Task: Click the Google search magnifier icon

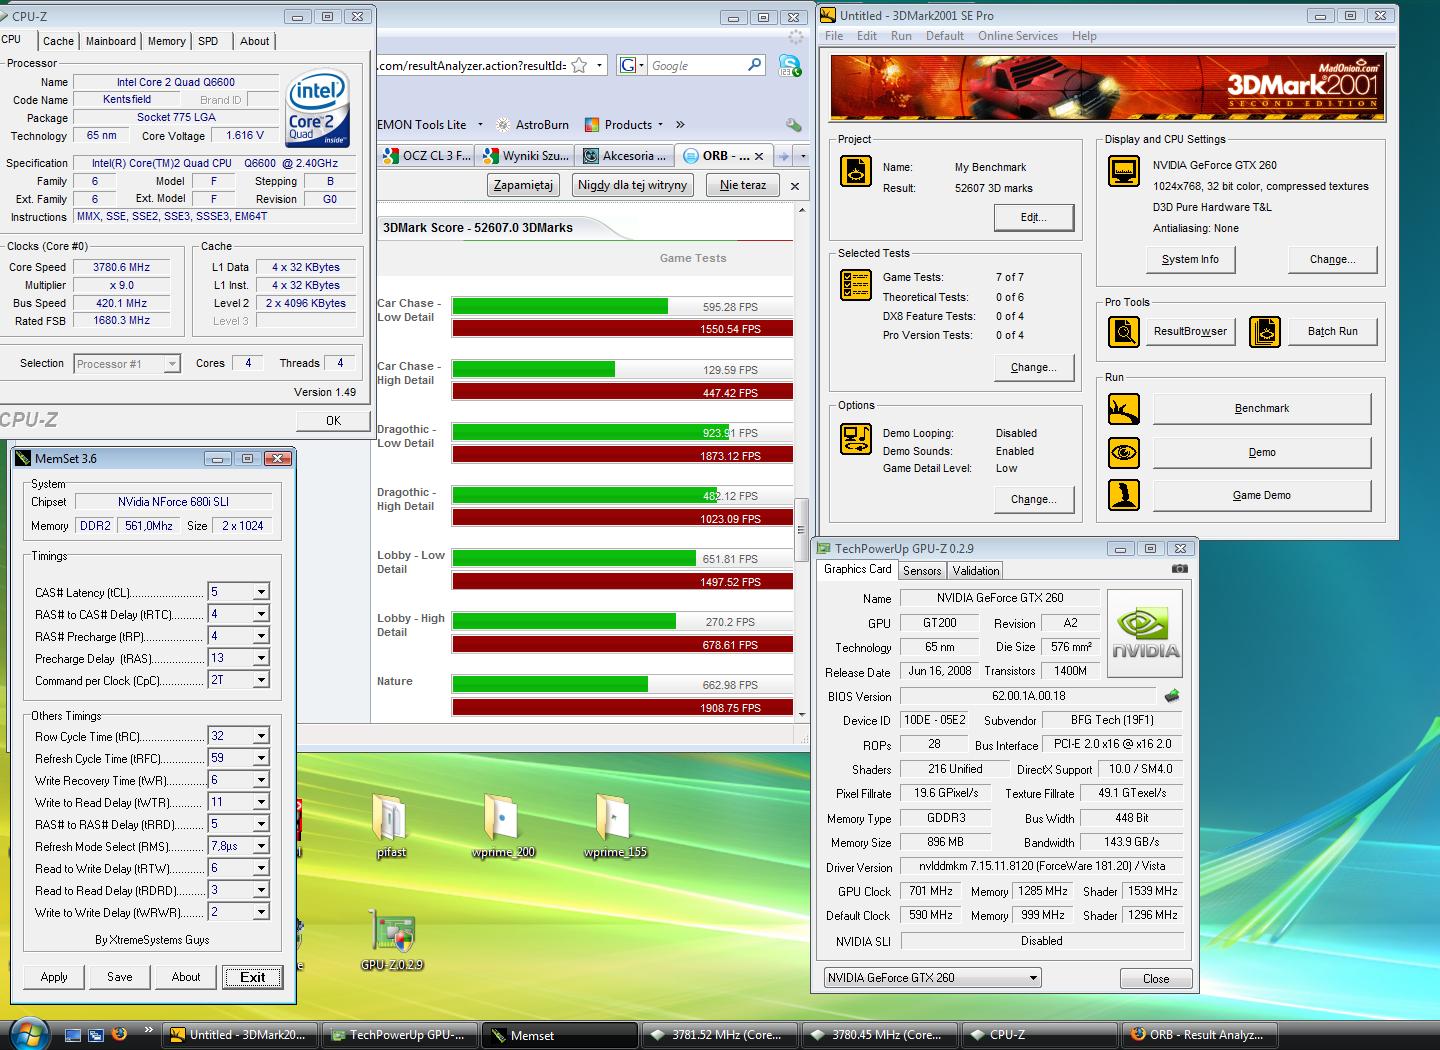Action: tap(755, 65)
